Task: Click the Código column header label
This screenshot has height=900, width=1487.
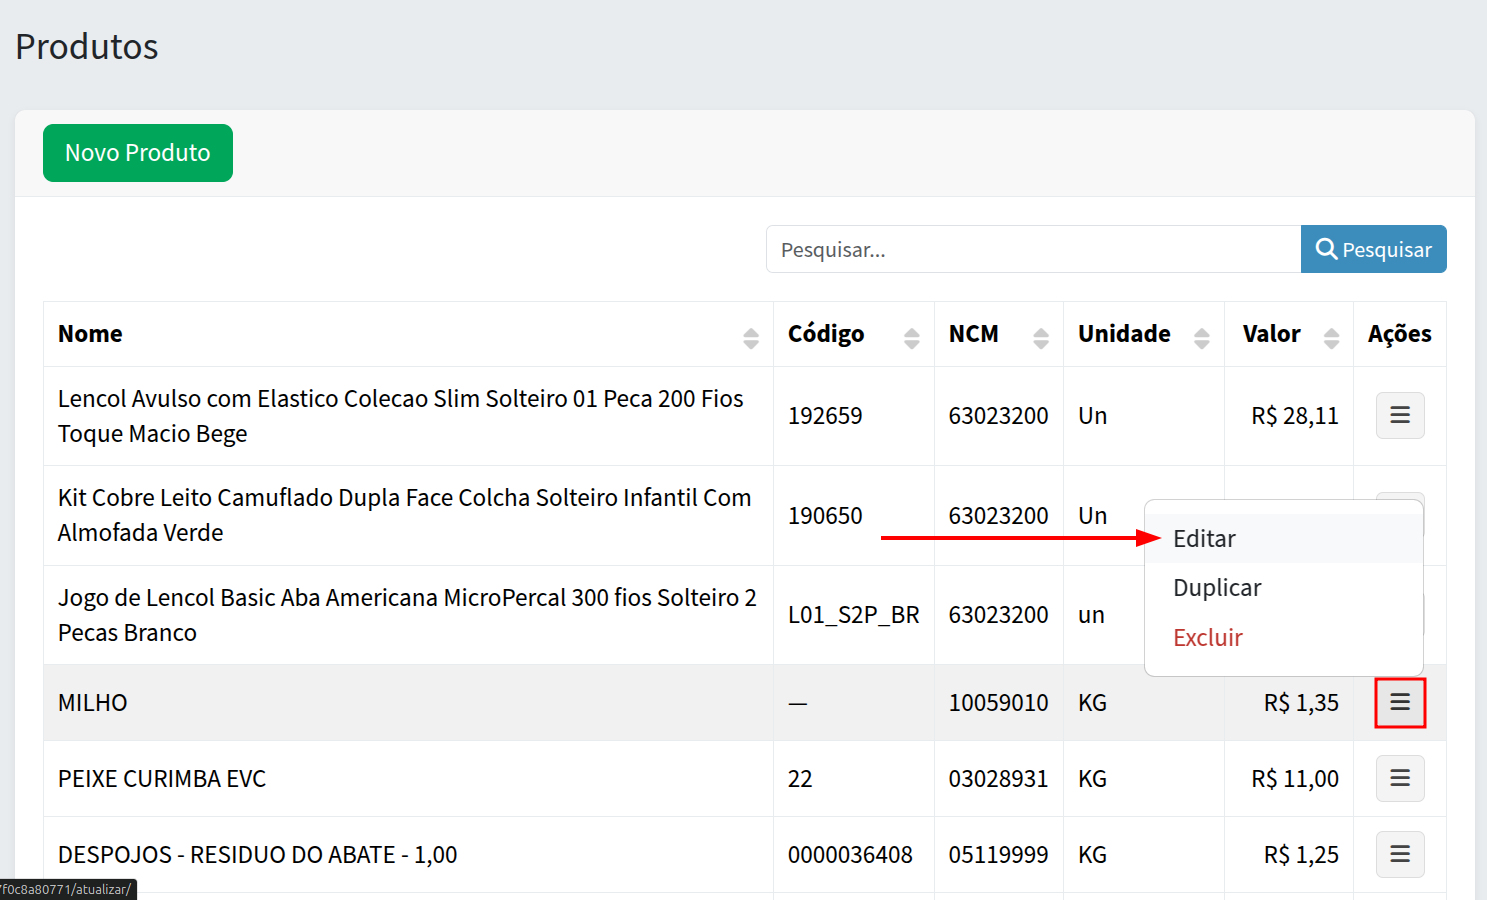Action: 825,334
